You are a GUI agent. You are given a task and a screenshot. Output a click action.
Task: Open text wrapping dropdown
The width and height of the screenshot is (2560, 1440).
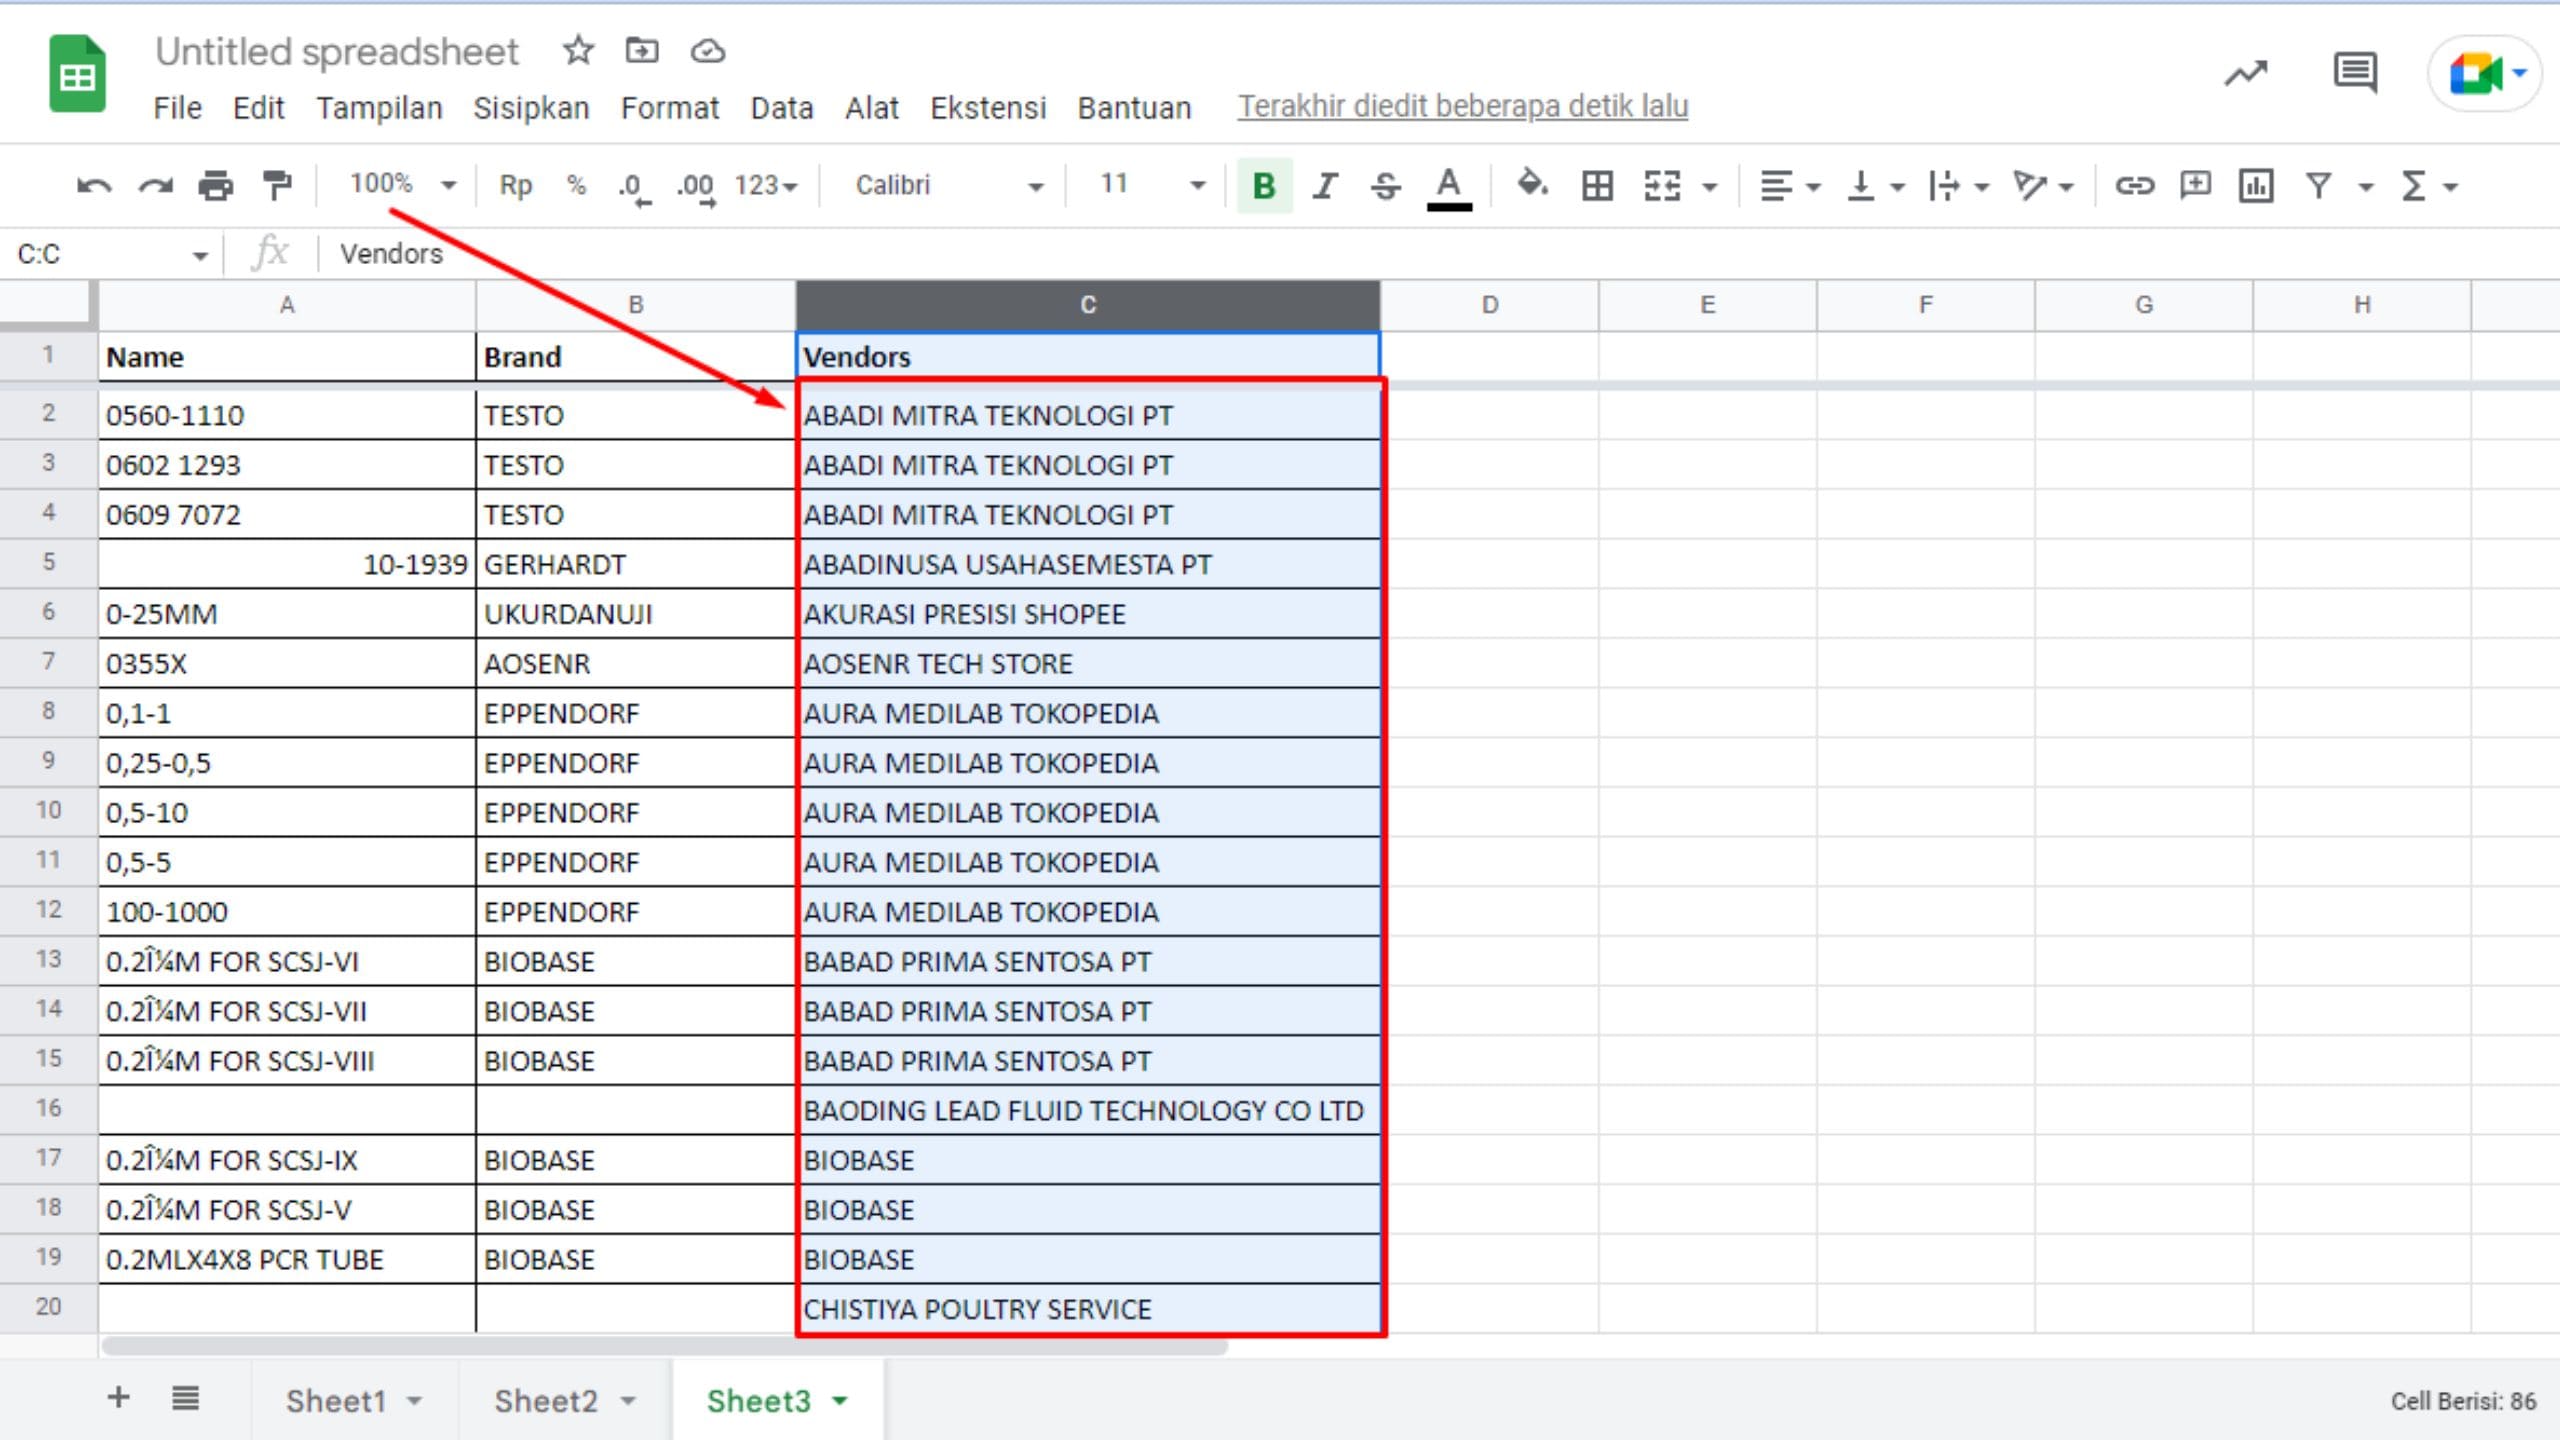(x=1958, y=186)
